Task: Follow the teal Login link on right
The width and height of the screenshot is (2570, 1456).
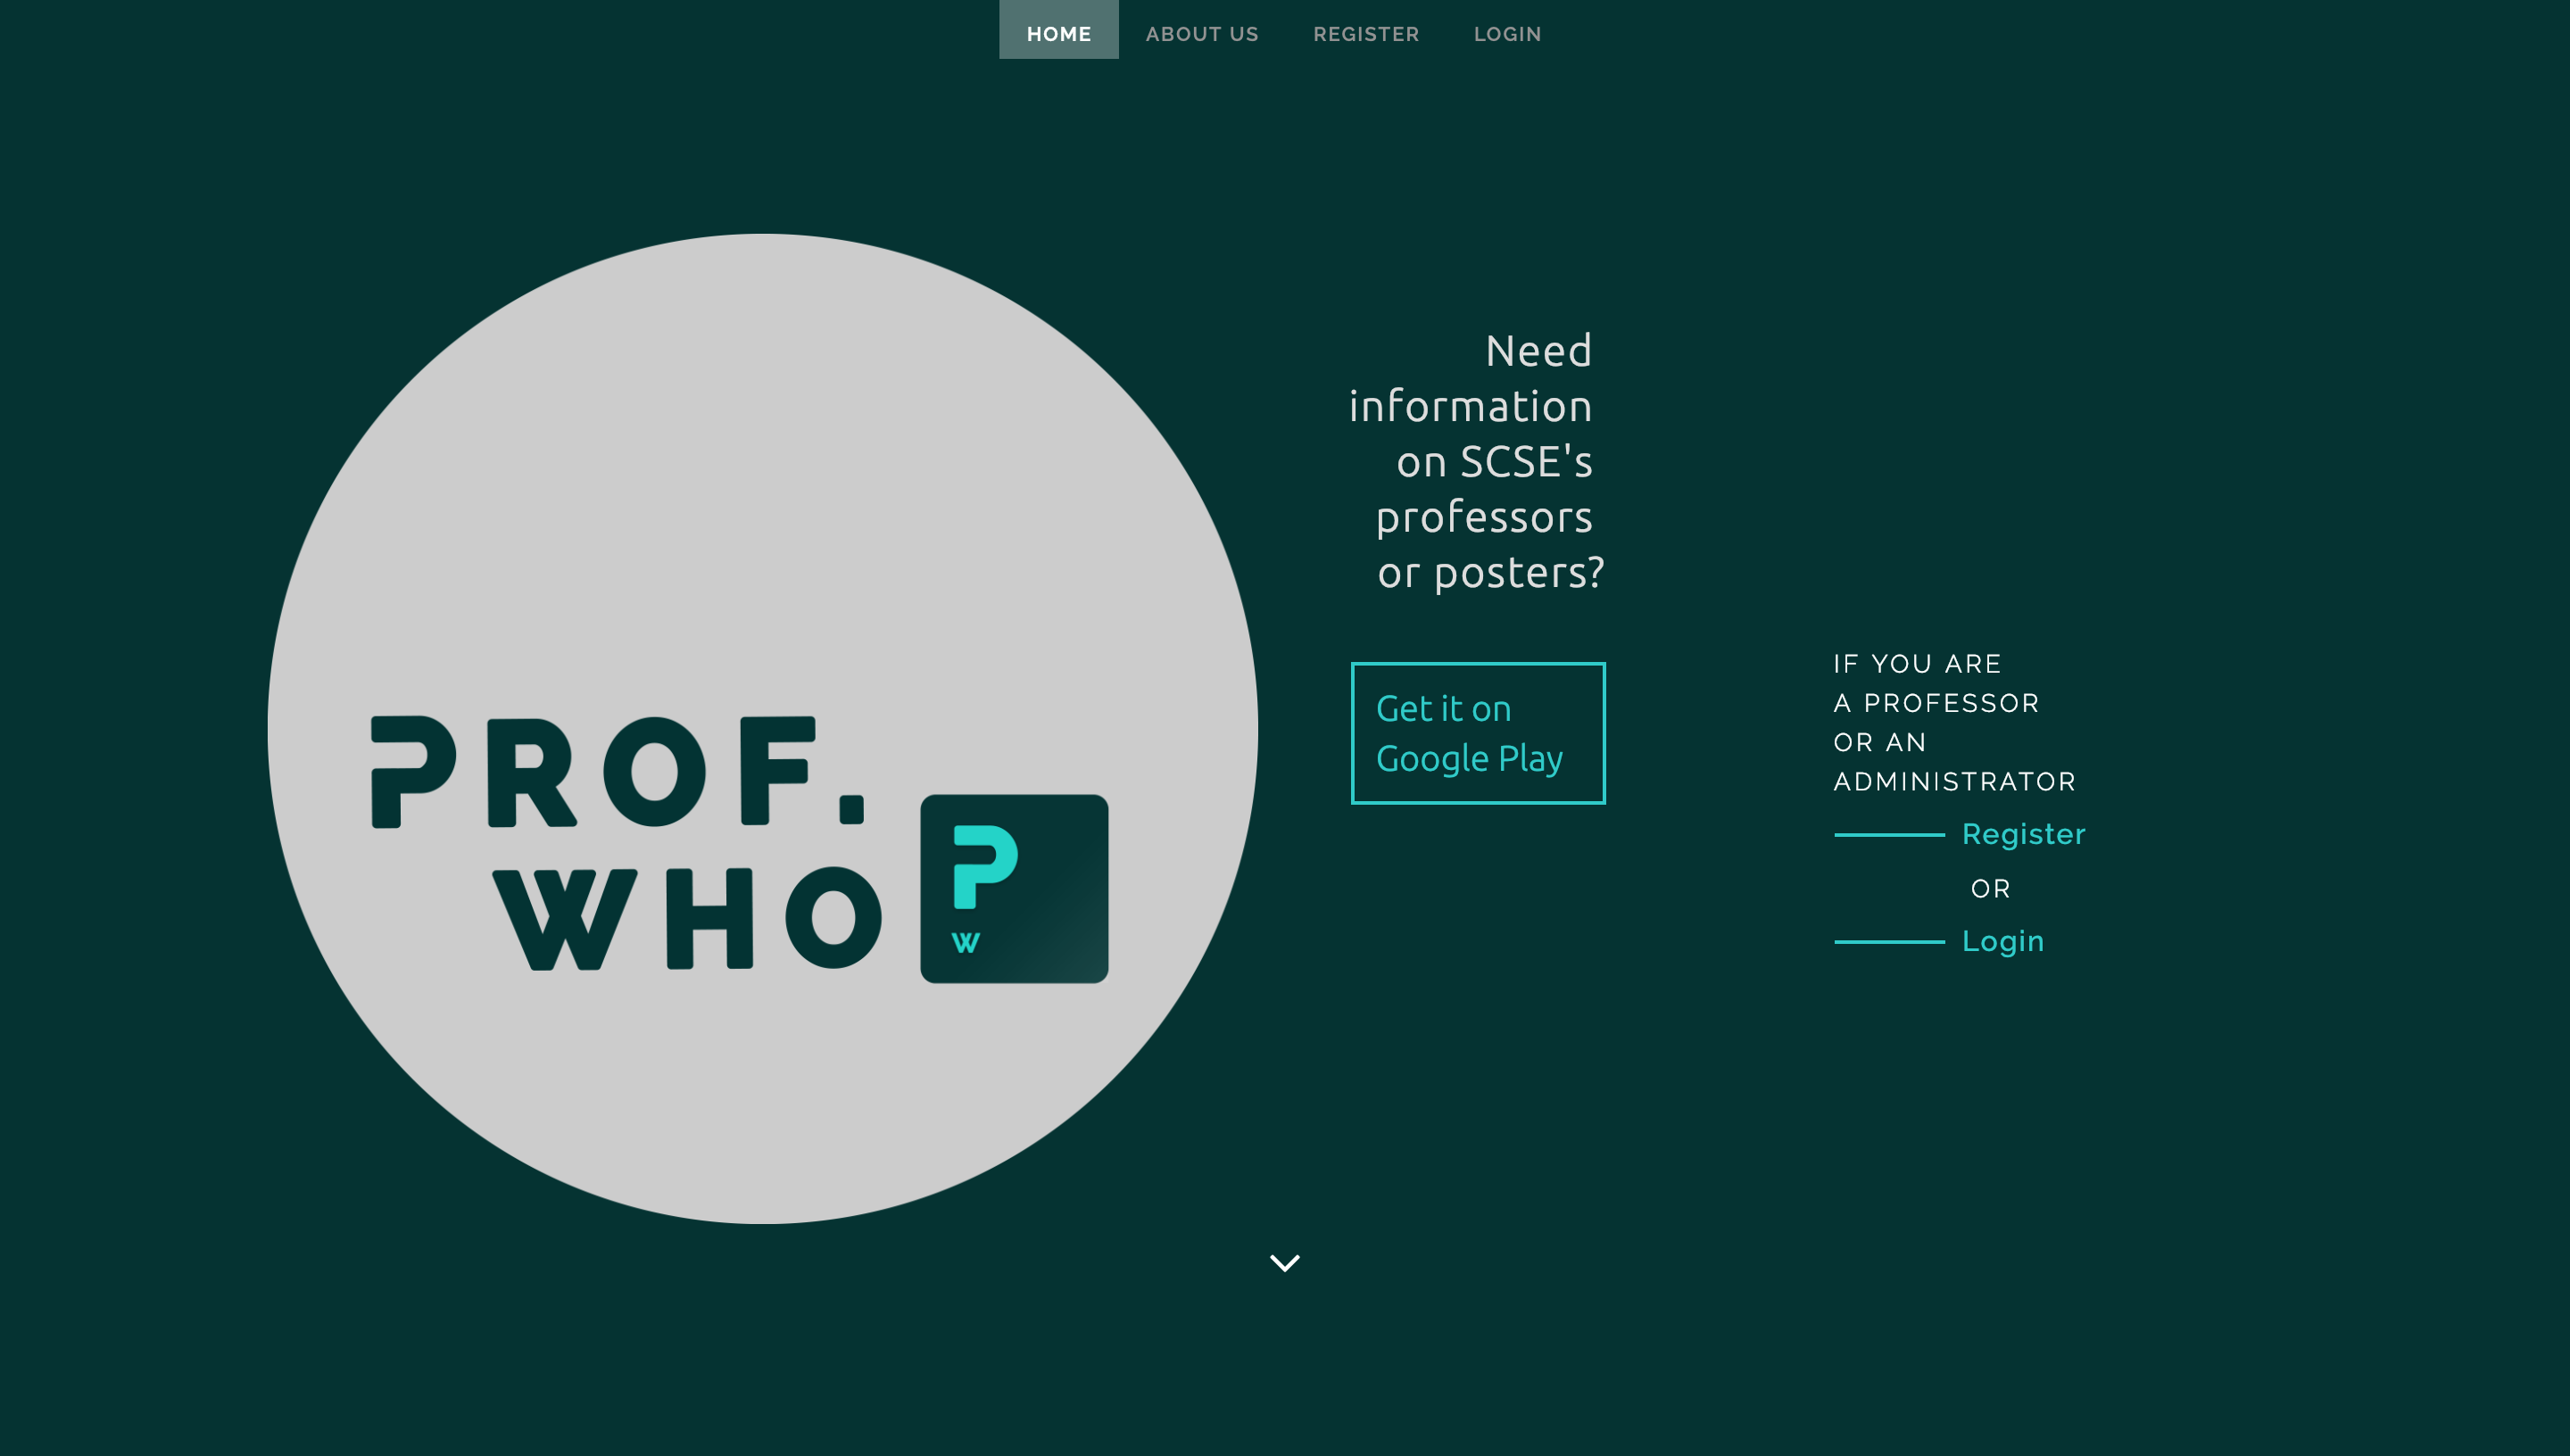Action: 2002,941
